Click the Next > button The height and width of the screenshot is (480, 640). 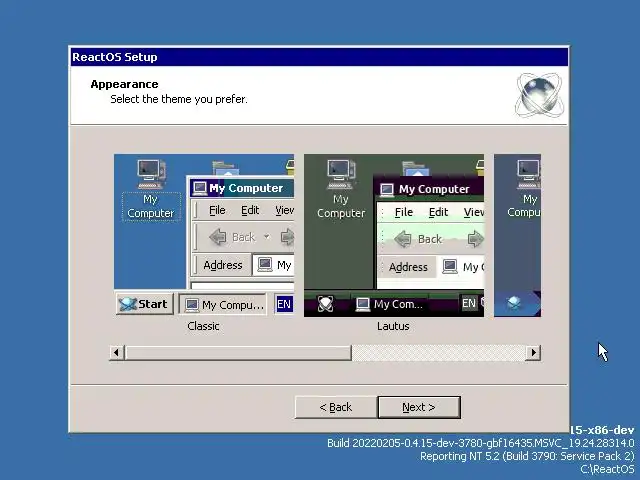419,407
